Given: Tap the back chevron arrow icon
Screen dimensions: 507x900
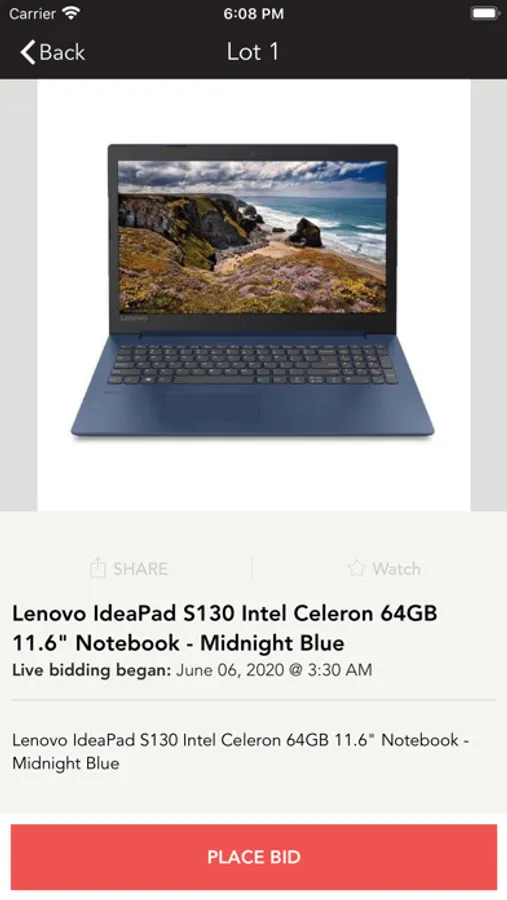Looking at the screenshot, I should click(28, 52).
